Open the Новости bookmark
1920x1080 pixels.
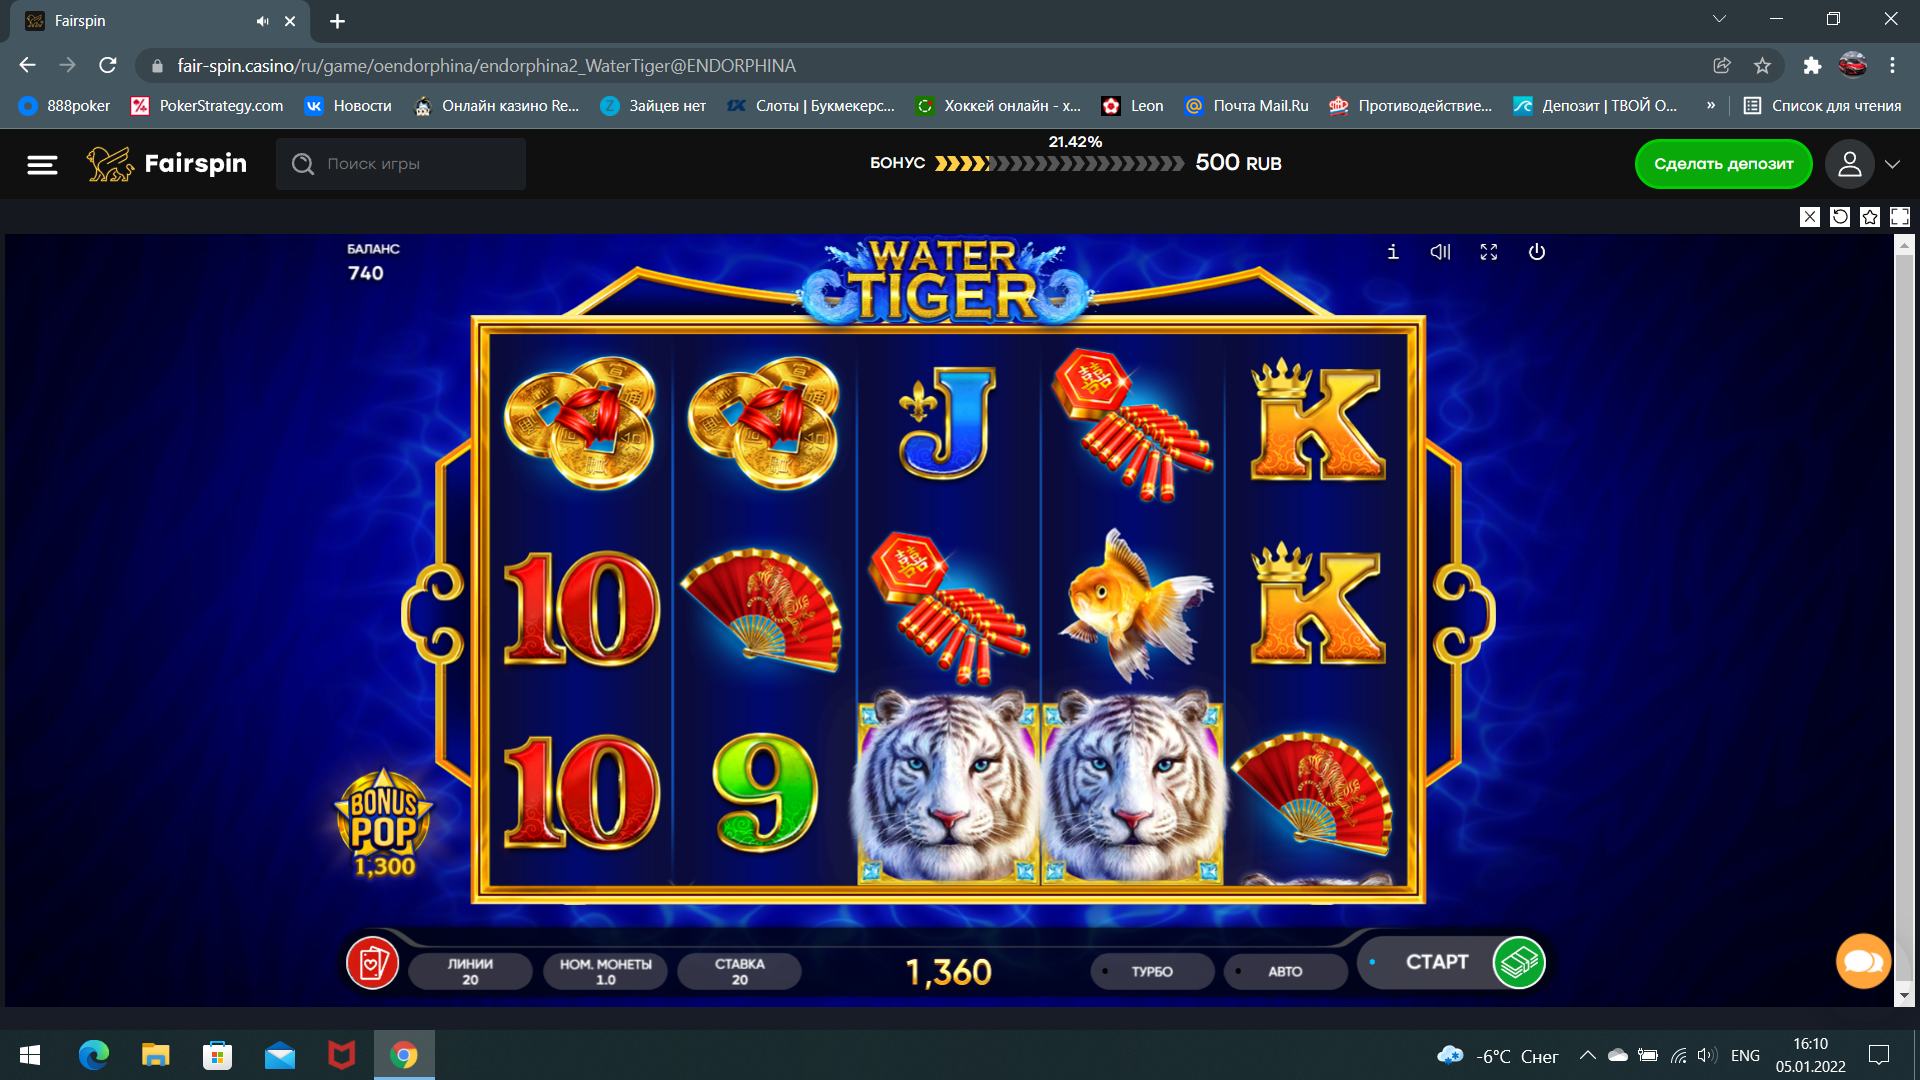[348, 105]
